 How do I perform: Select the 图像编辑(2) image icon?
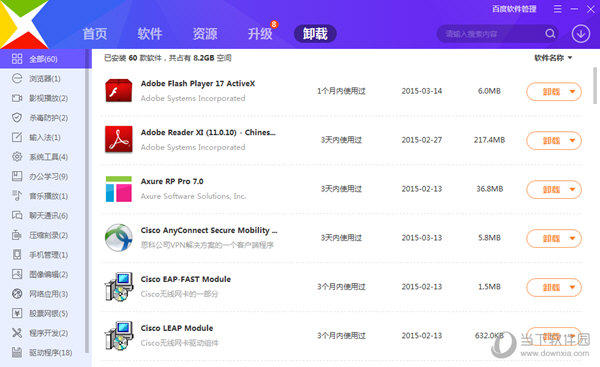(x=17, y=274)
